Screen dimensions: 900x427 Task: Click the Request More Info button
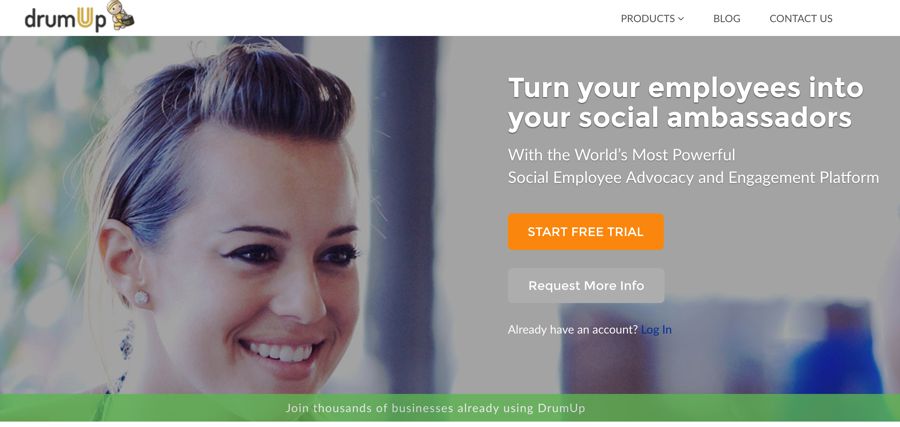pos(586,285)
